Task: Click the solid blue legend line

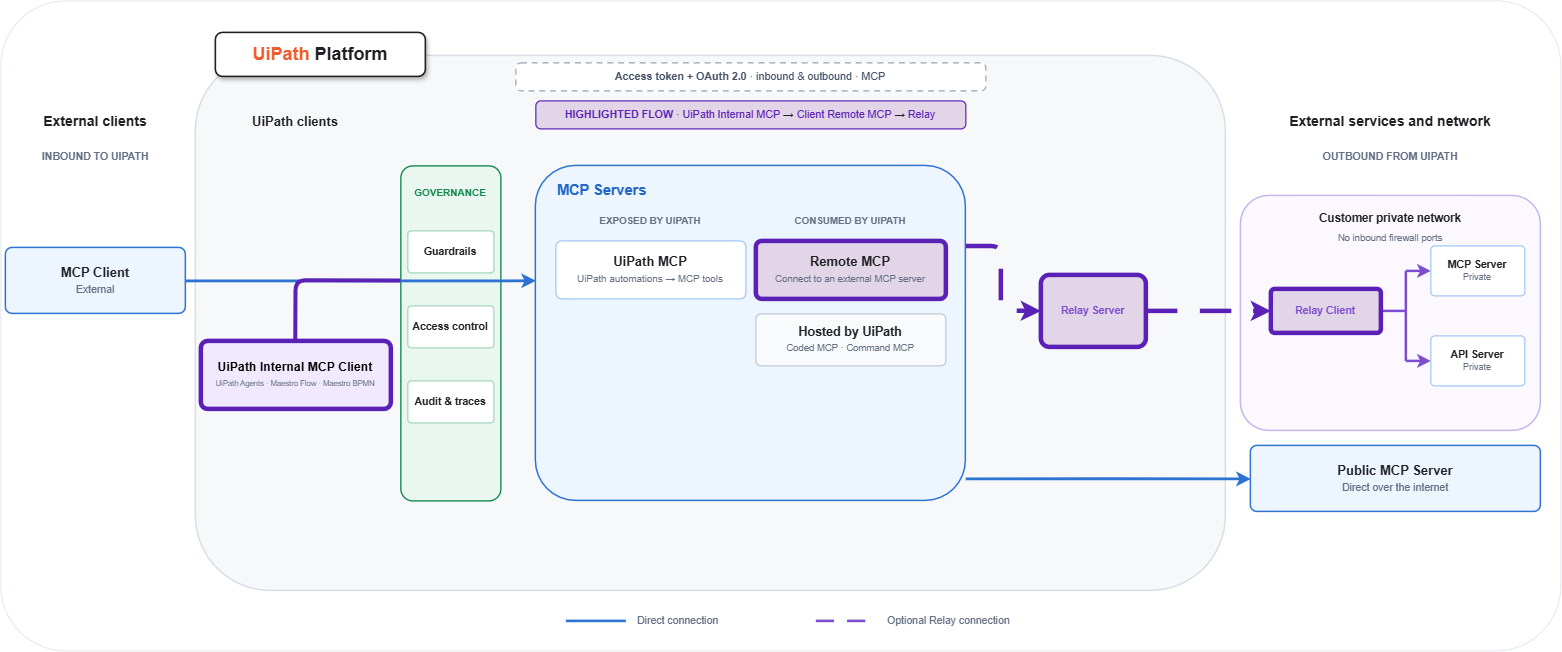Action: tap(596, 621)
